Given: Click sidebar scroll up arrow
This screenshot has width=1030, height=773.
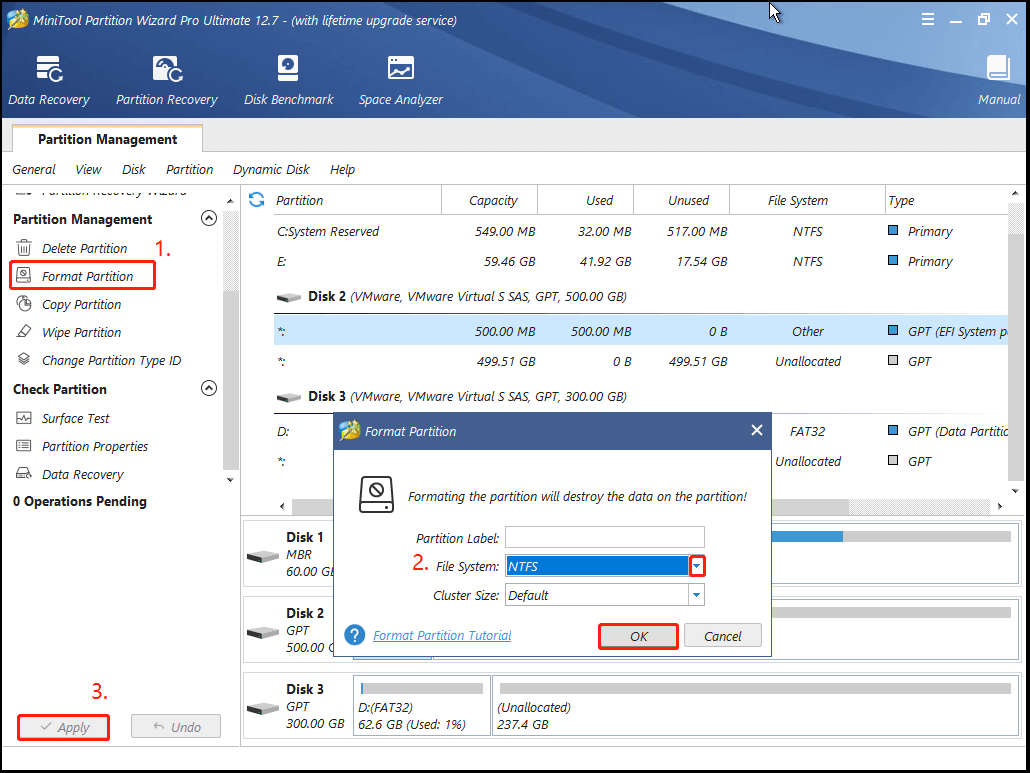Looking at the screenshot, I should click(230, 200).
